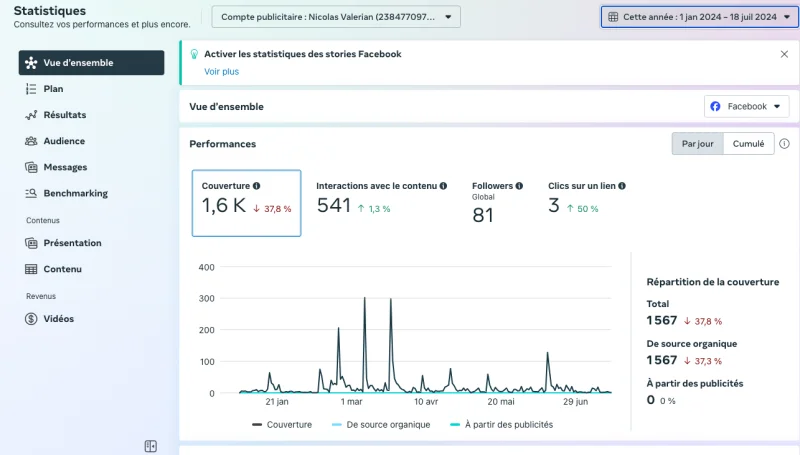Collapse the sidebar with the panel icon
Viewport: 800px width, 455px height.
point(150,446)
